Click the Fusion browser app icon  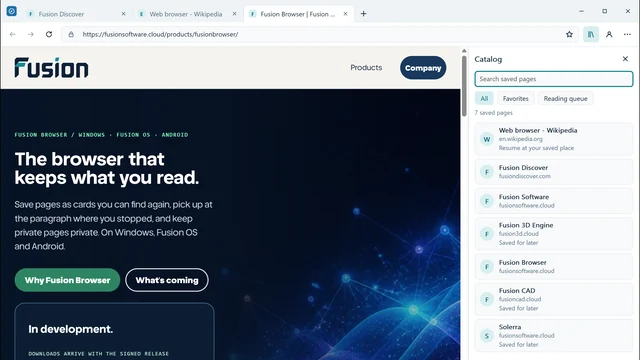(x=11, y=11)
